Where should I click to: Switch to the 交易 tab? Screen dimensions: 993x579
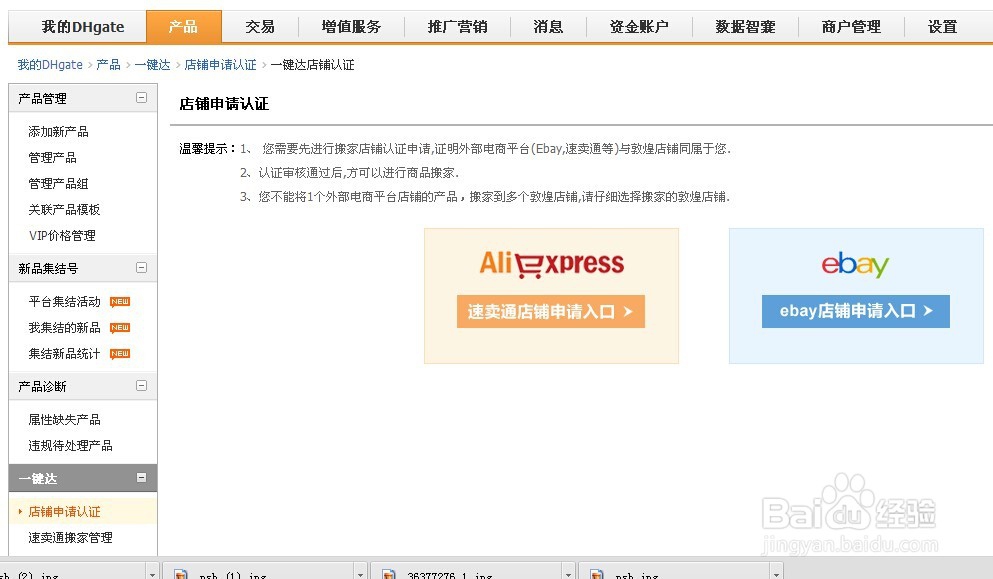click(x=260, y=27)
